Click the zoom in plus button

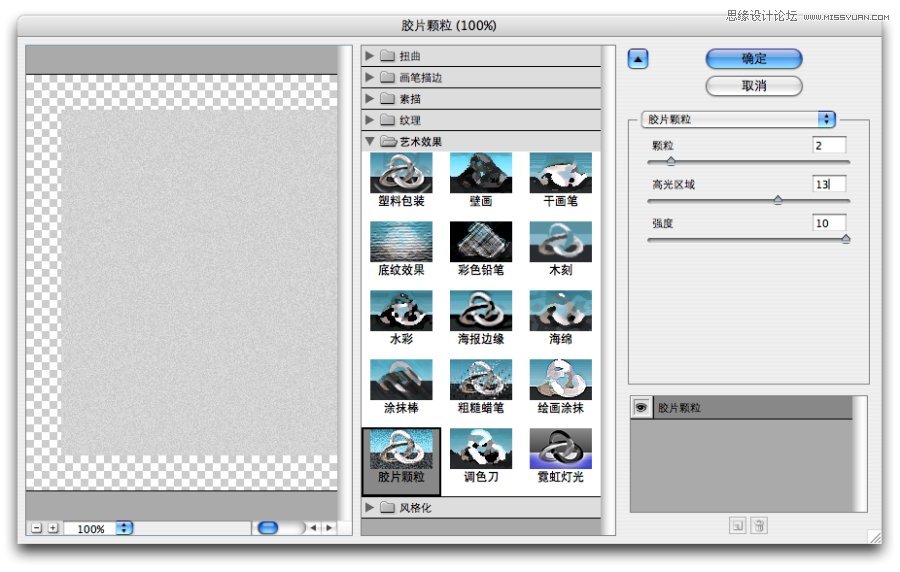[x=53, y=528]
